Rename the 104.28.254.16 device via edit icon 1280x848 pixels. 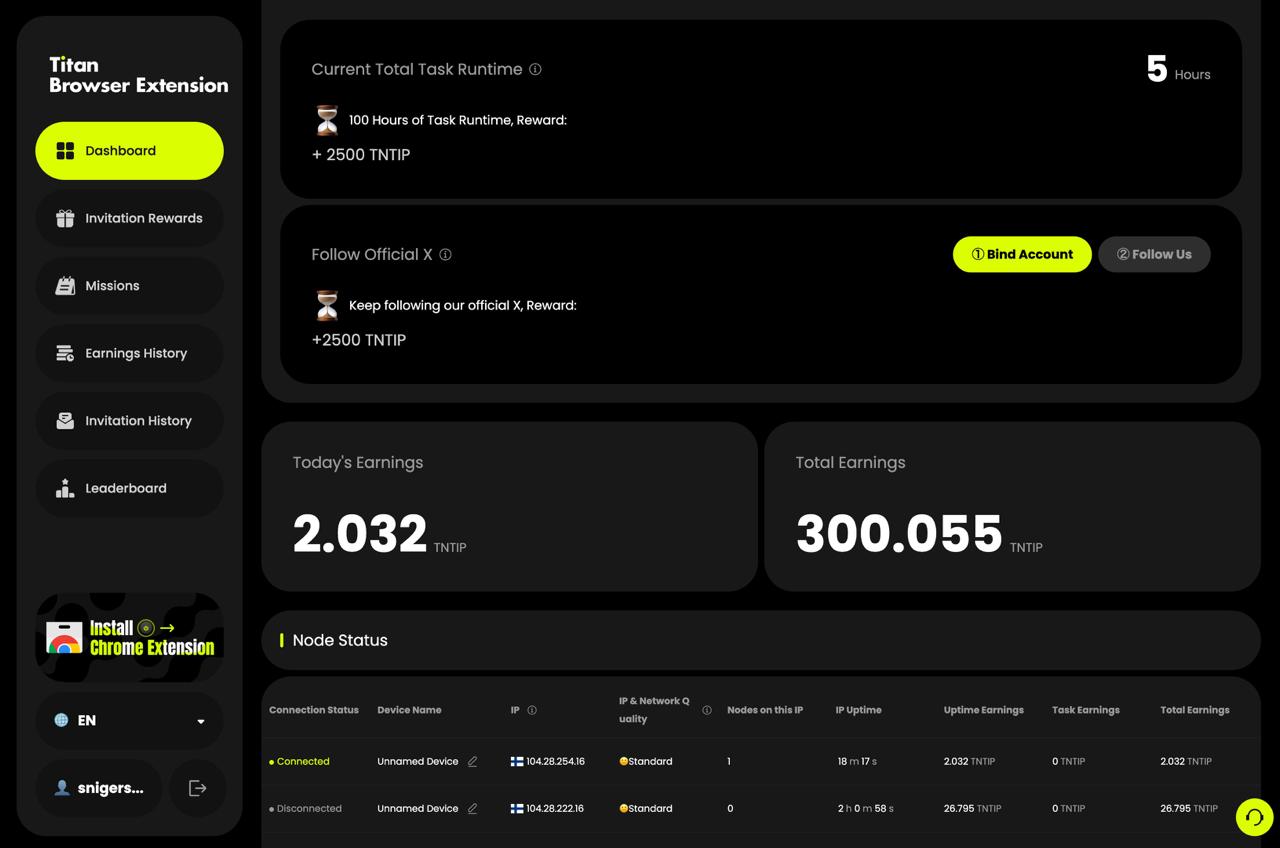pyautogui.click(x=472, y=762)
